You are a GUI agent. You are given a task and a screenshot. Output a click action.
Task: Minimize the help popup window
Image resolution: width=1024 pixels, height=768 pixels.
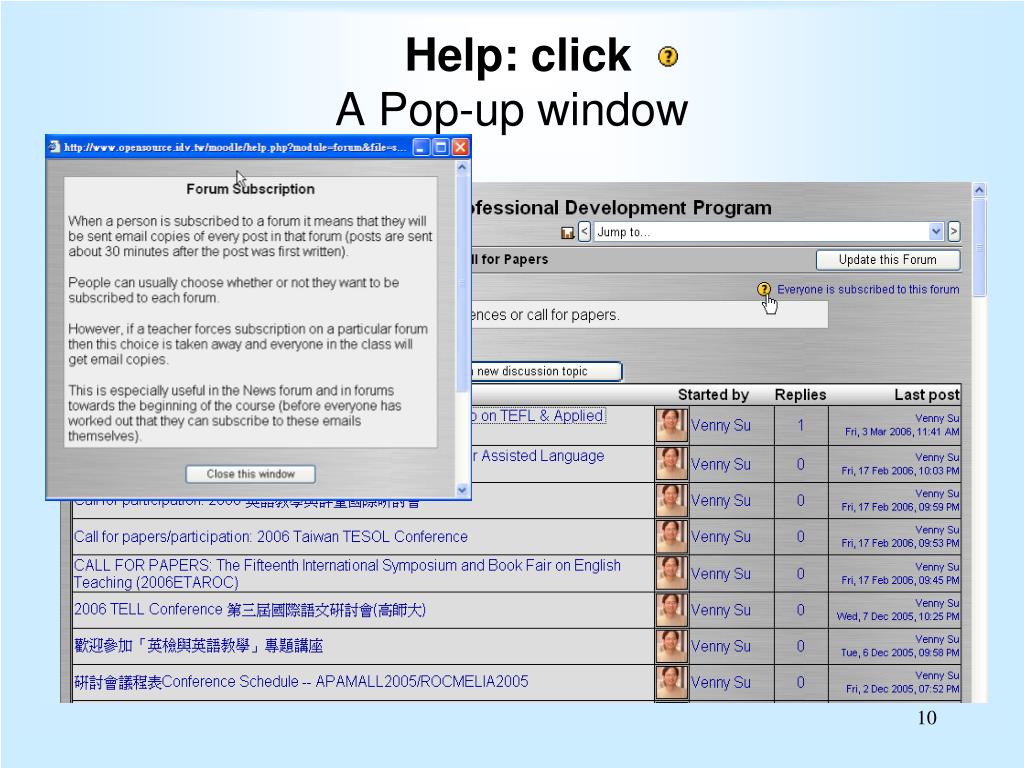(422, 147)
